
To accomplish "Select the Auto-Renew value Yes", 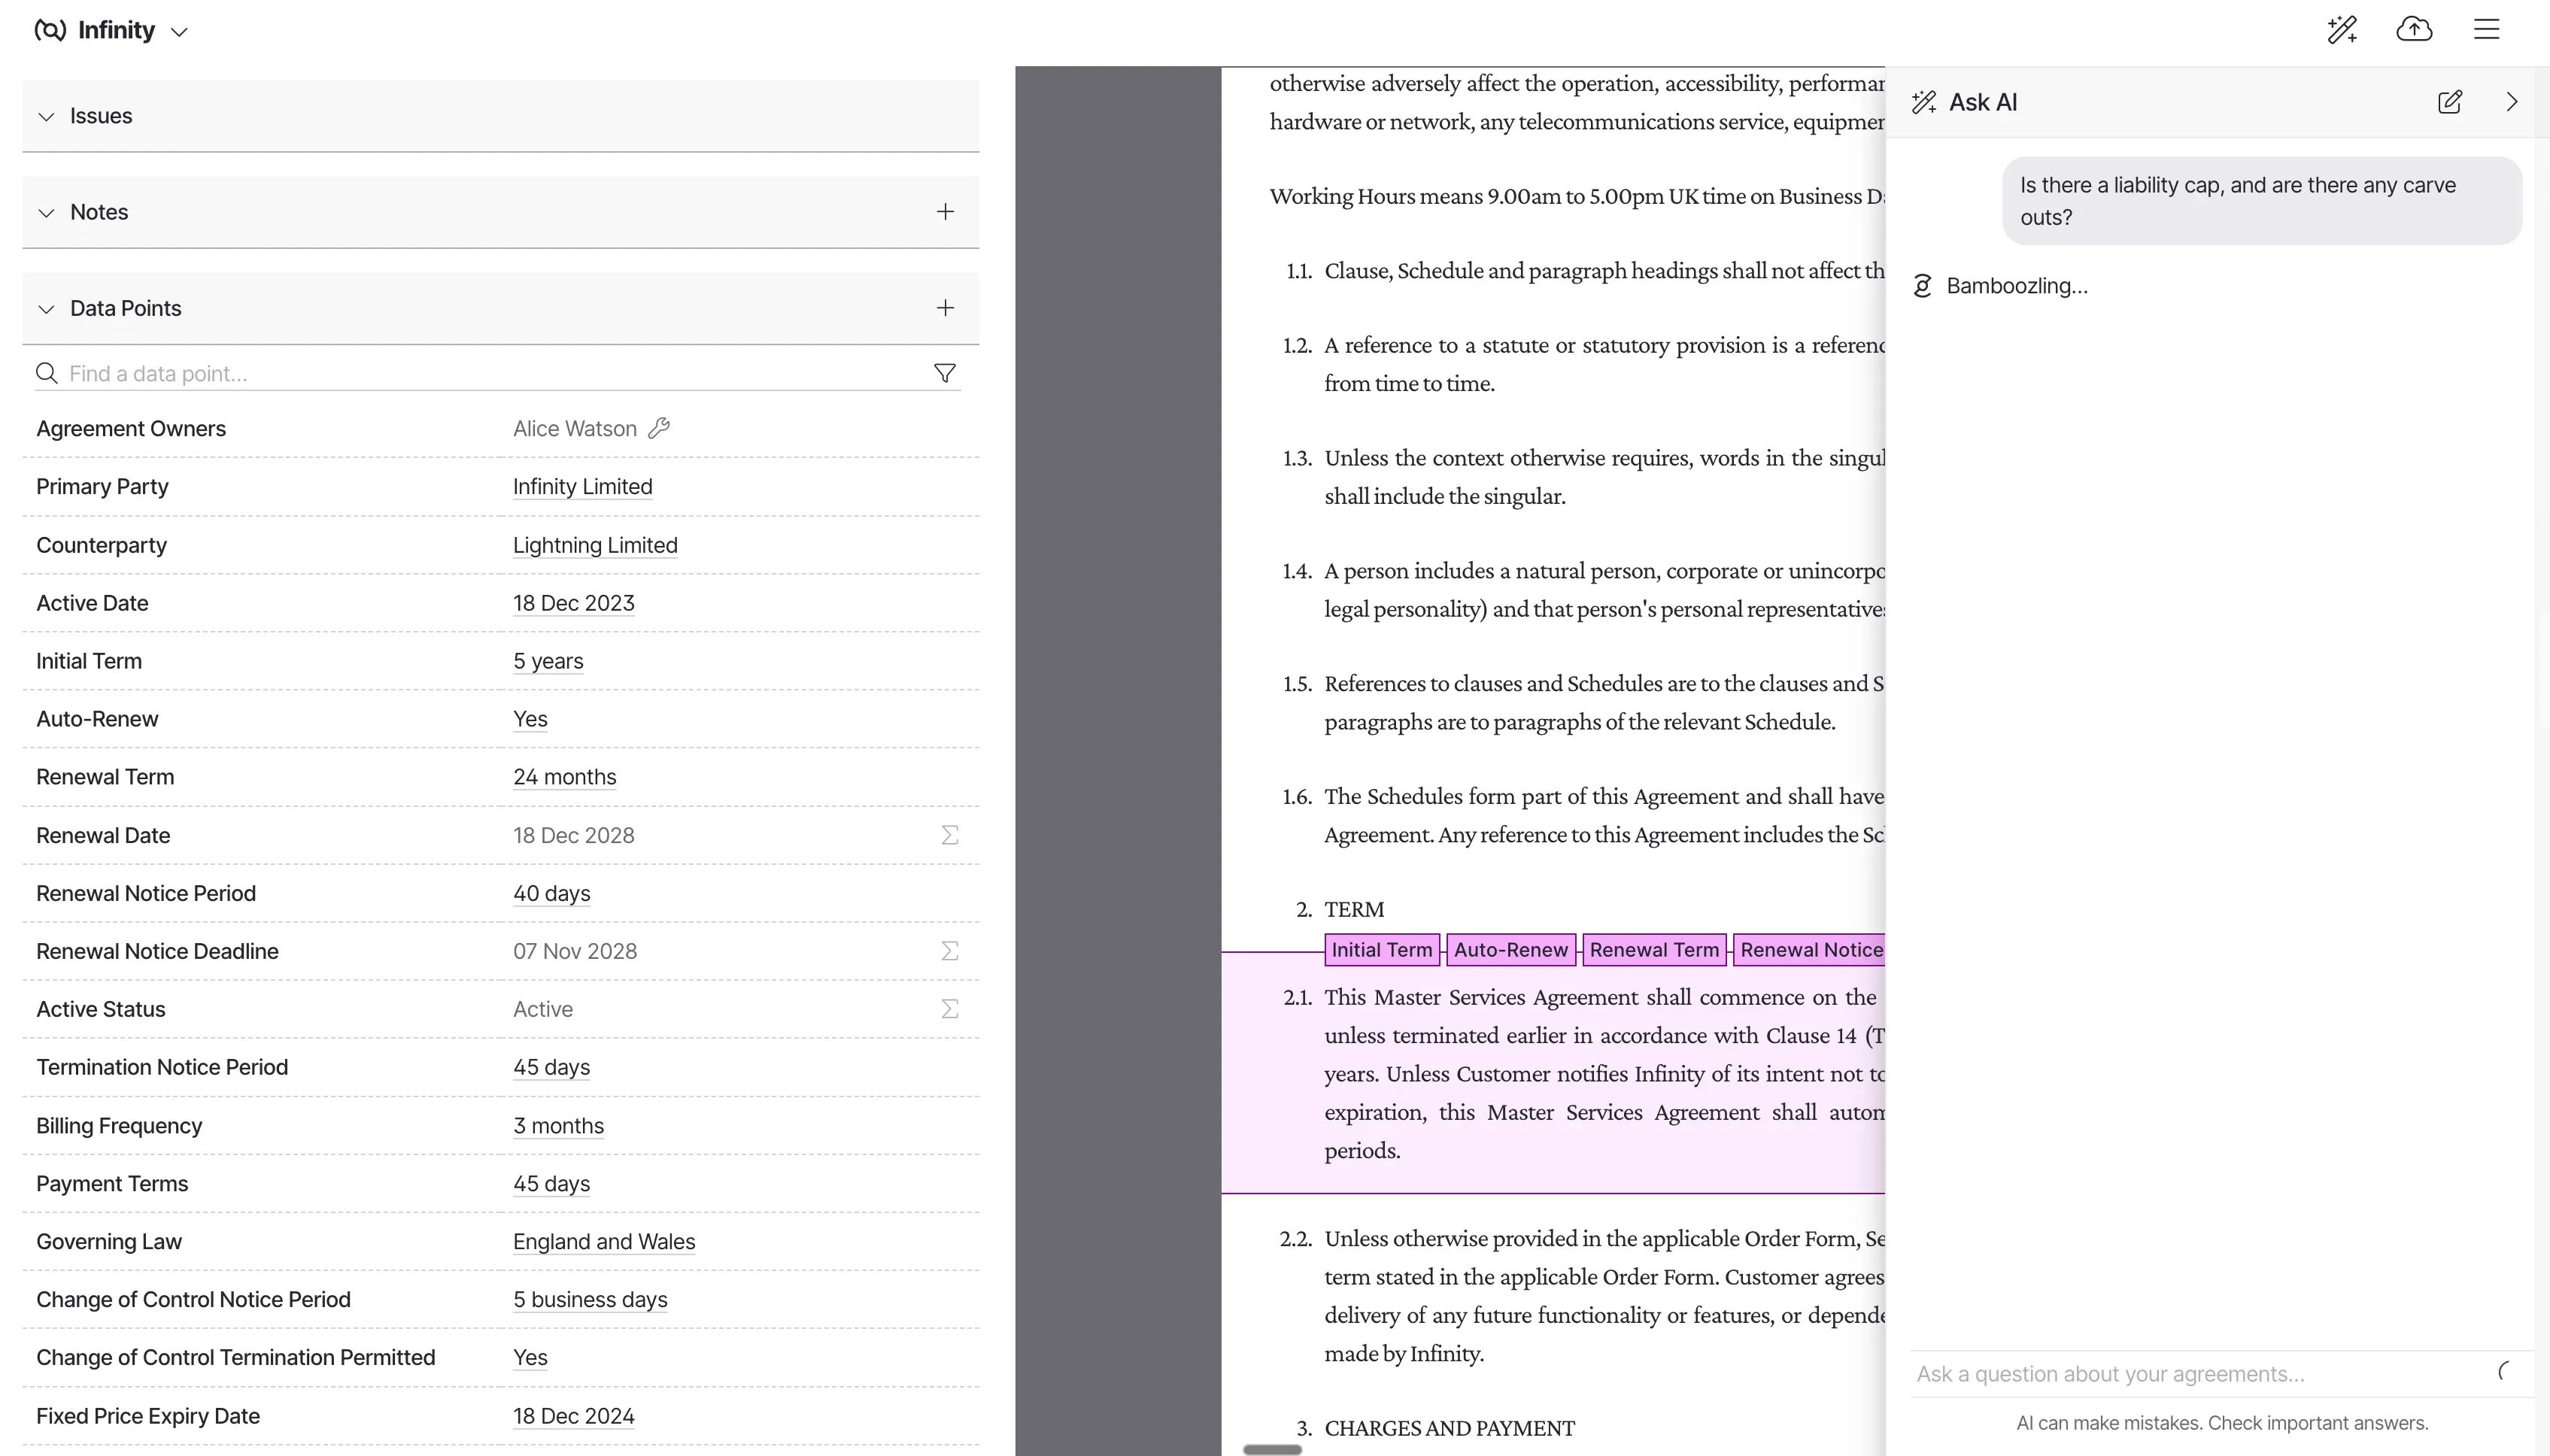I will point(530,719).
